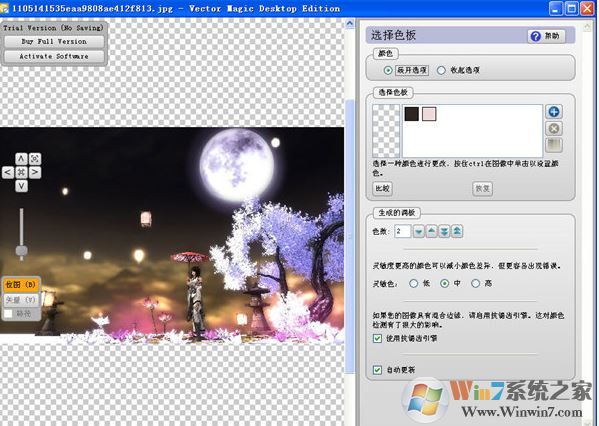Select the black color swatch in the palette

tap(411, 114)
